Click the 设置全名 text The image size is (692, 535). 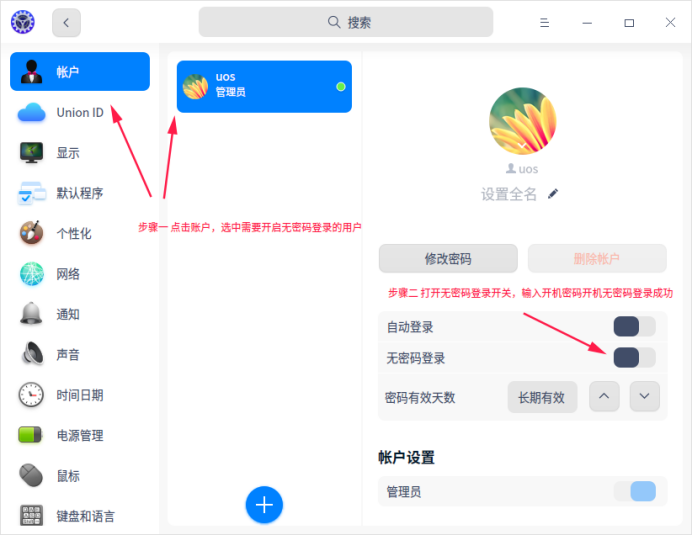508,194
